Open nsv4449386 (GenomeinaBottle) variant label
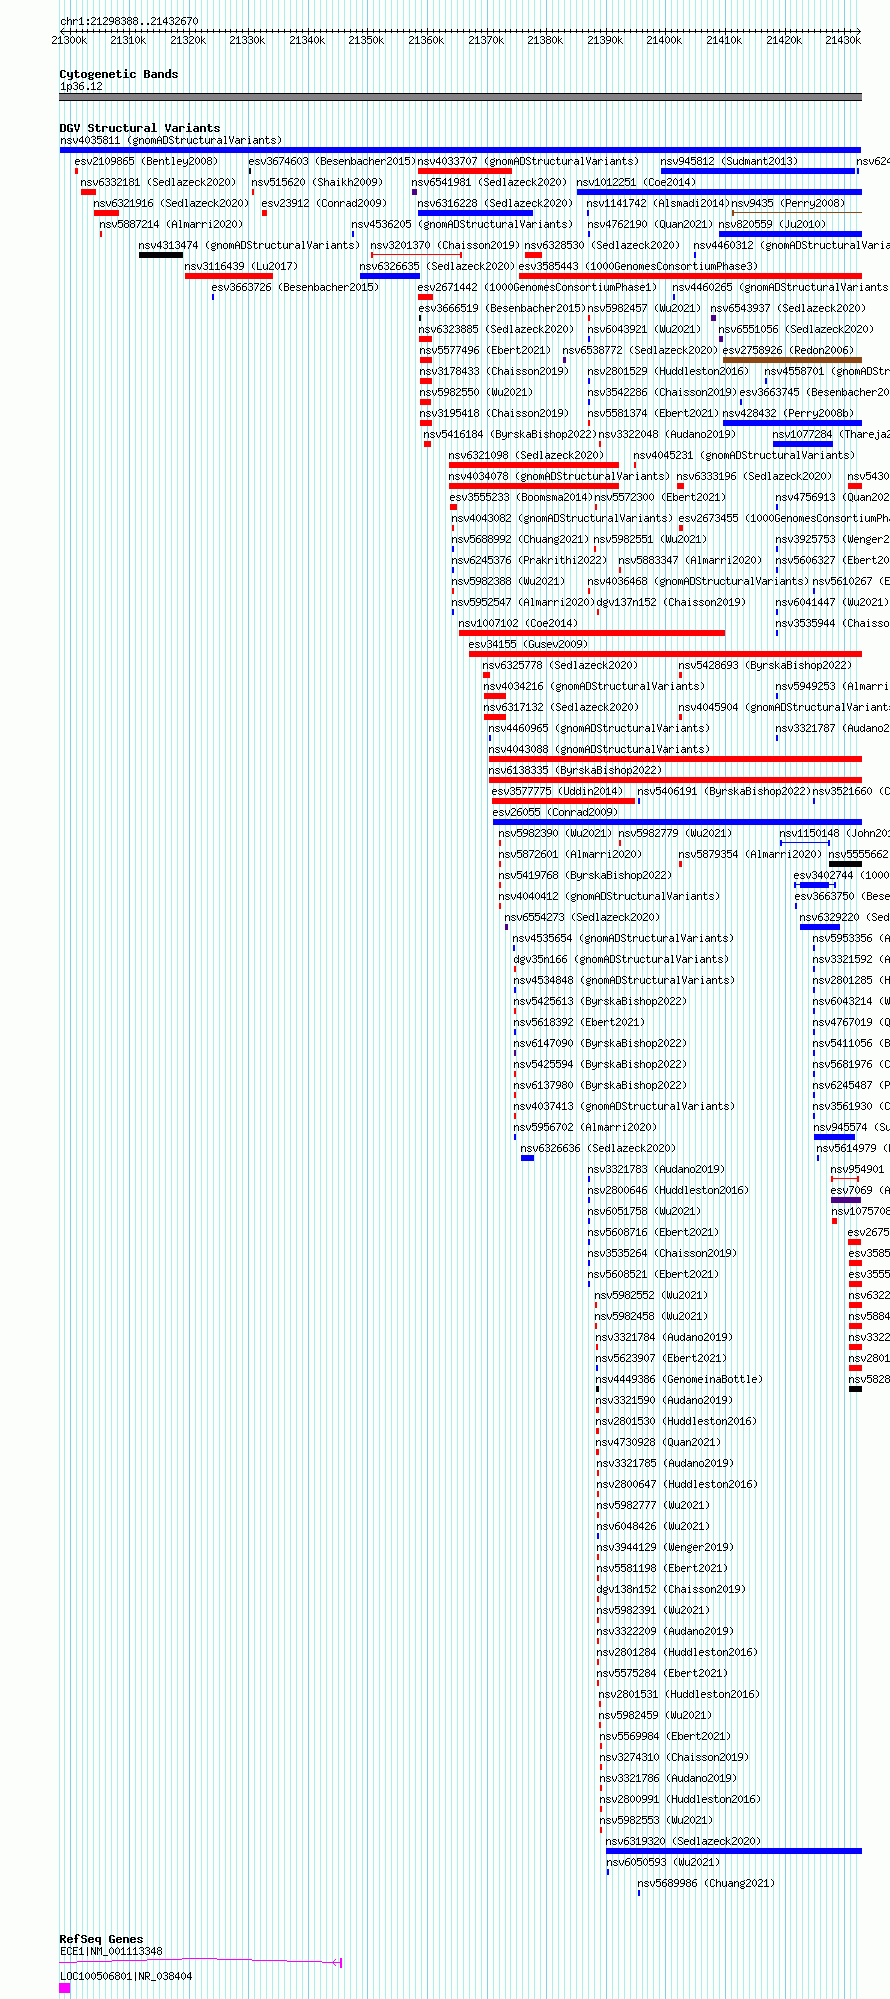This screenshot has width=890, height=1999. [x=679, y=1380]
